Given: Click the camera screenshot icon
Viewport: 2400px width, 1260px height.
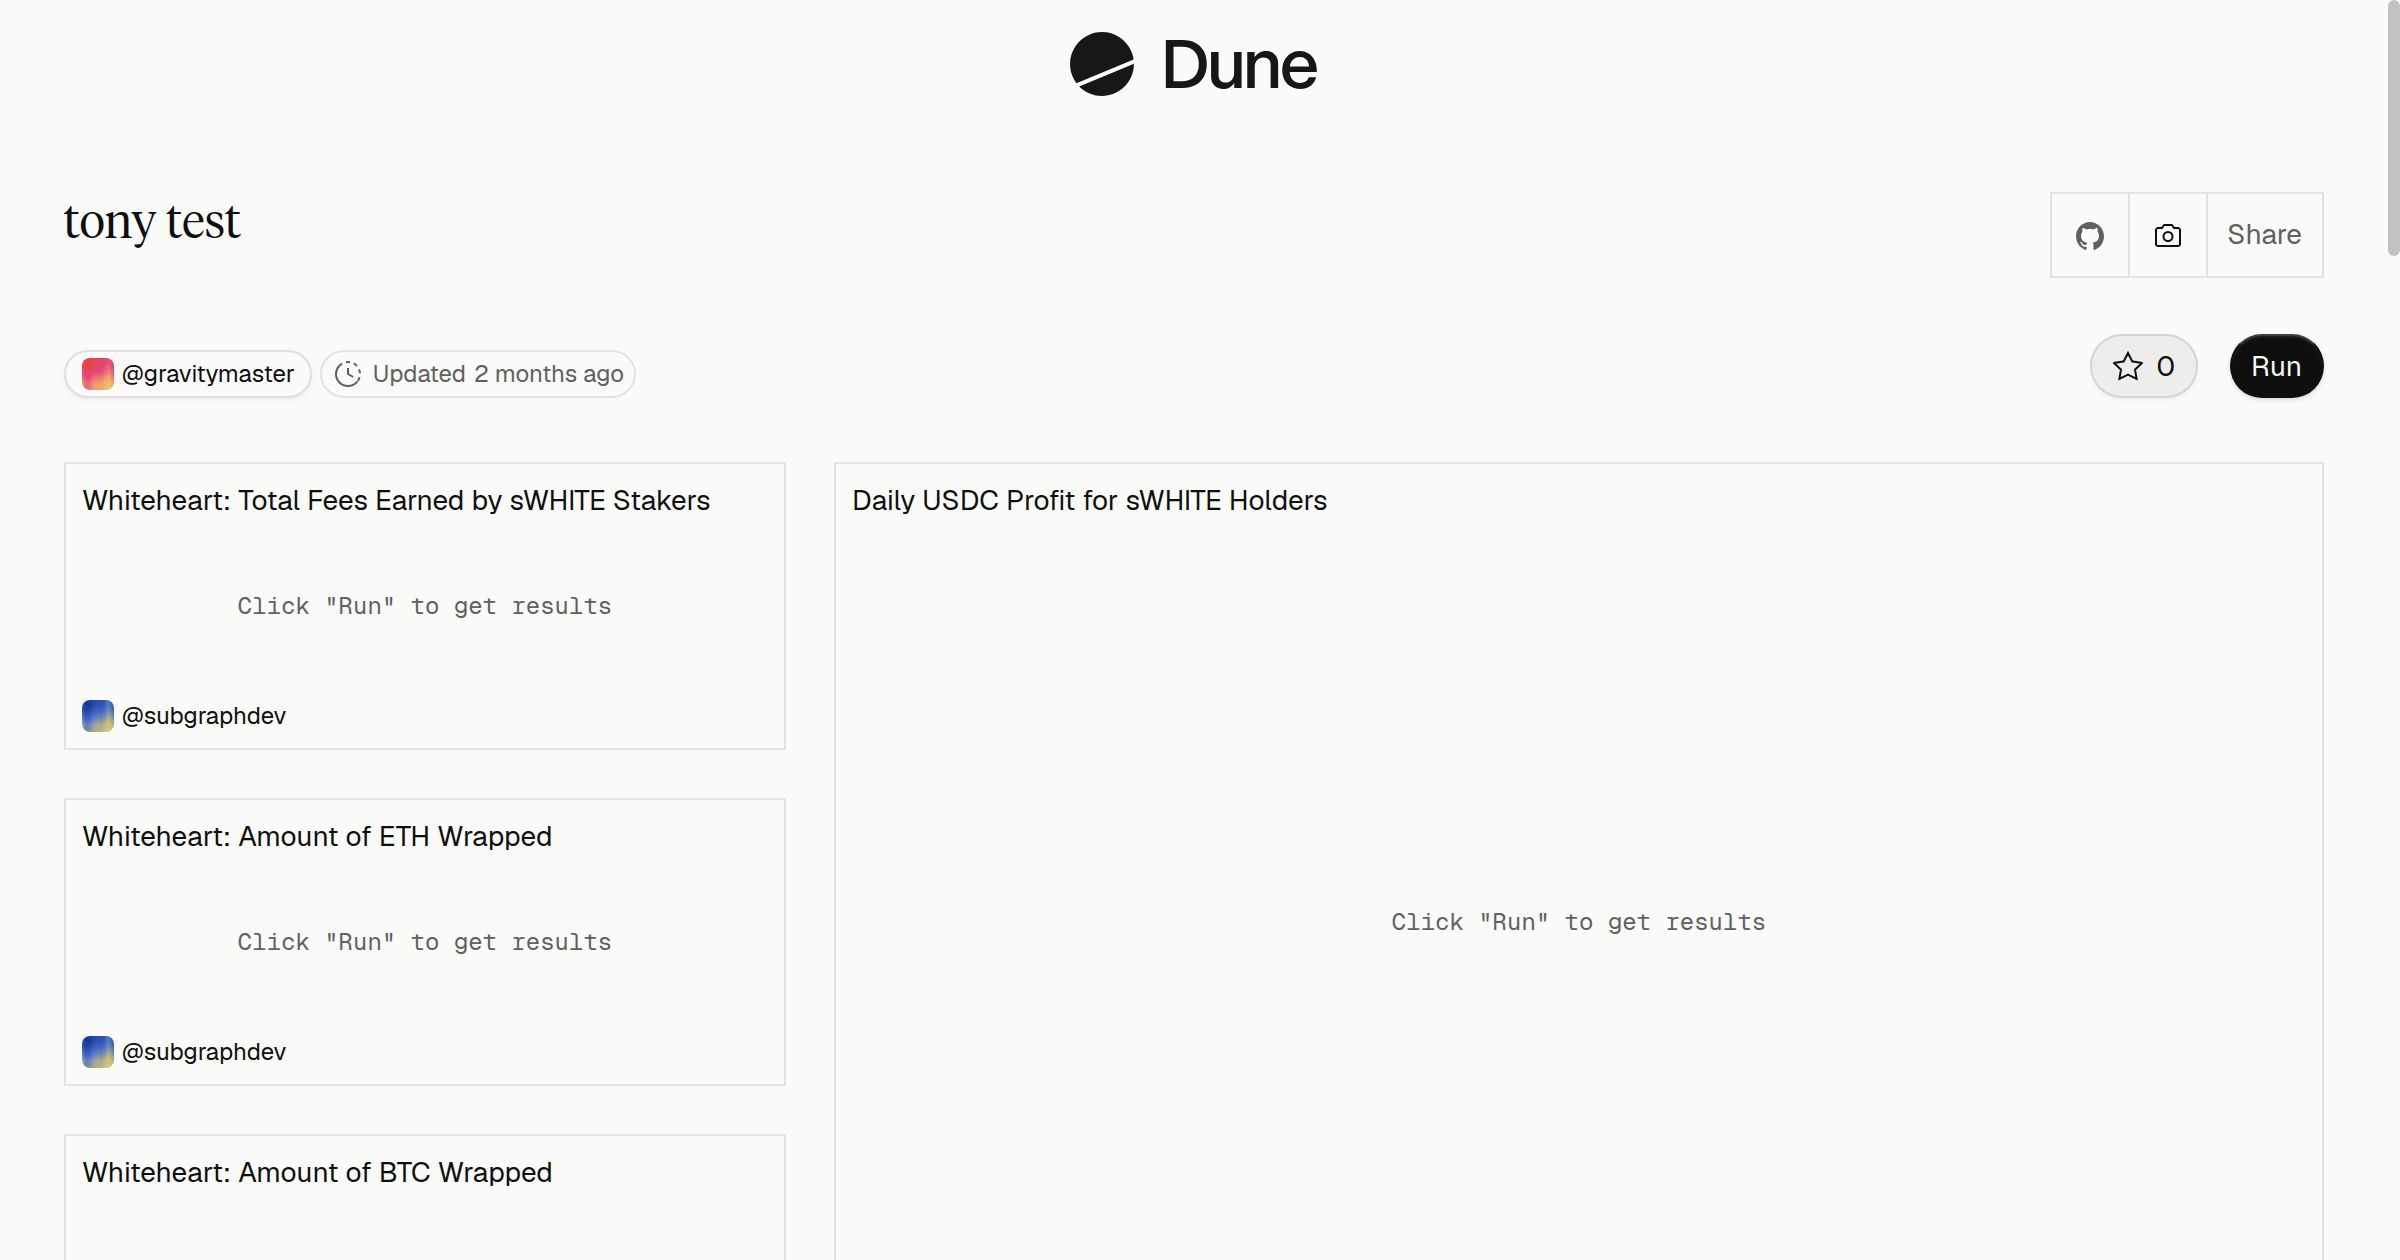Looking at the screenshot, I should coord(2167,235).
